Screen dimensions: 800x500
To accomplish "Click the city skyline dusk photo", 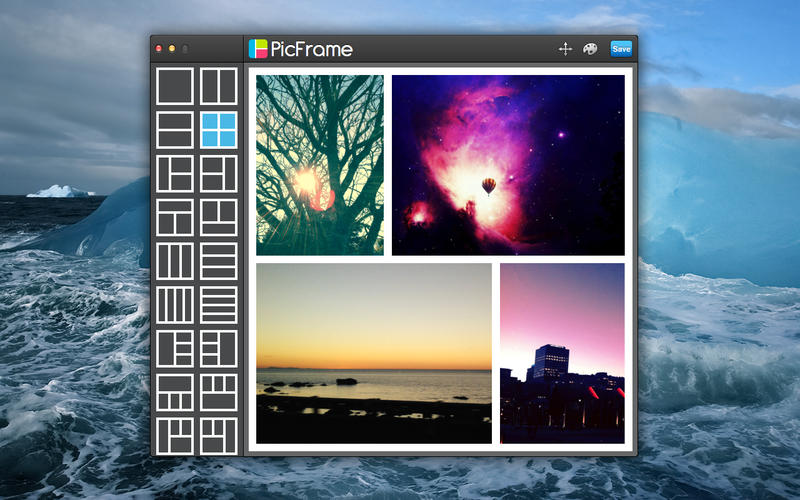I will coord(562,353).
